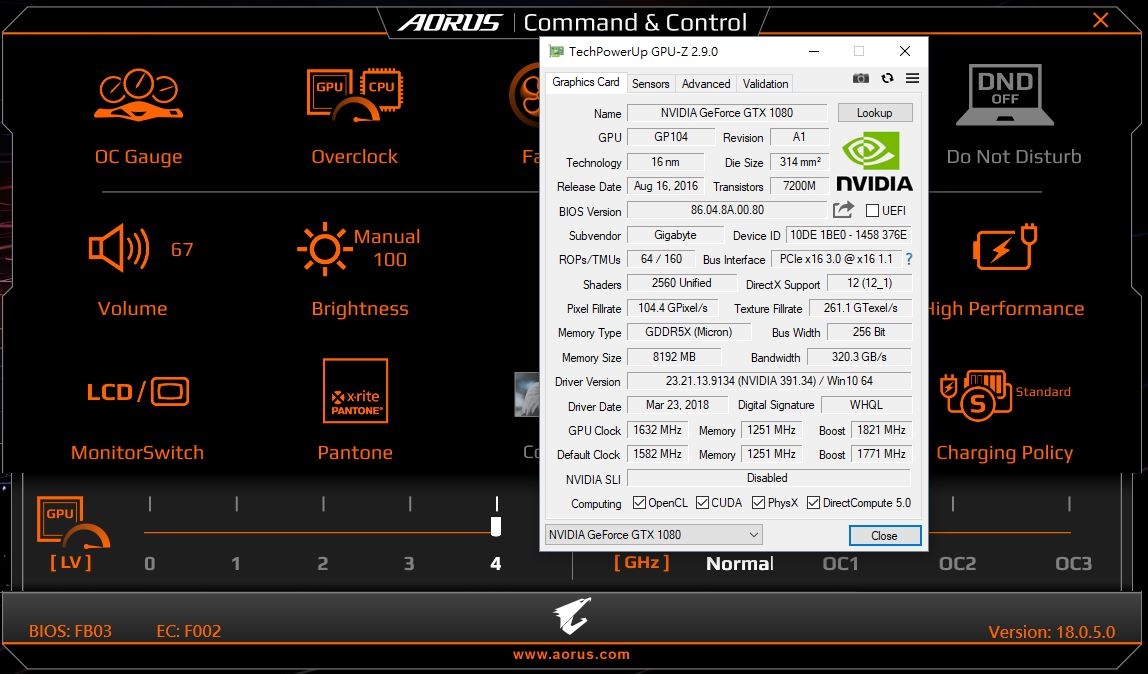Viewport: 1148px width, 674px height.
Task: Switch to the Sensors tab
Action: pos(650,83)
